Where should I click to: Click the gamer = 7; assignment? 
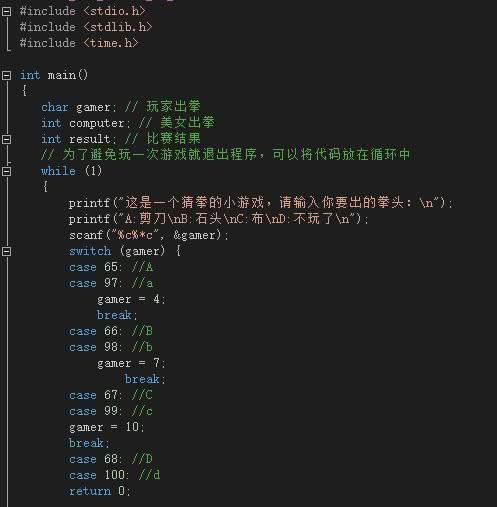(131, 363)
